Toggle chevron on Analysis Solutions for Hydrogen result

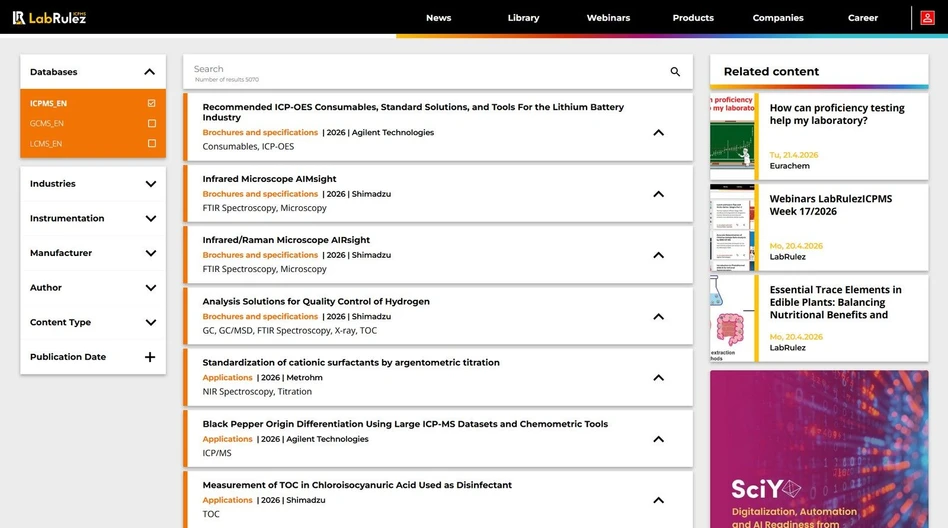658,317
